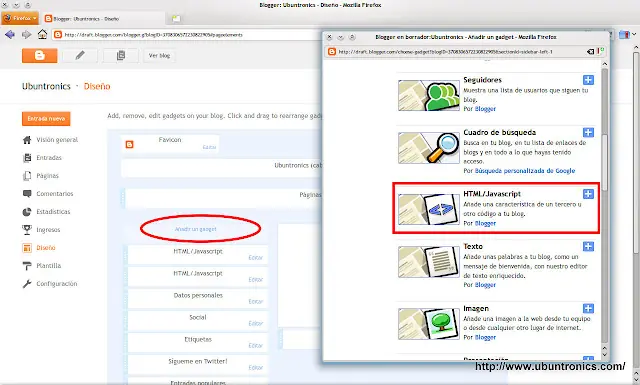
Task: Add the Seguidores gadget with plus
Action: click(x=588, y=80)
